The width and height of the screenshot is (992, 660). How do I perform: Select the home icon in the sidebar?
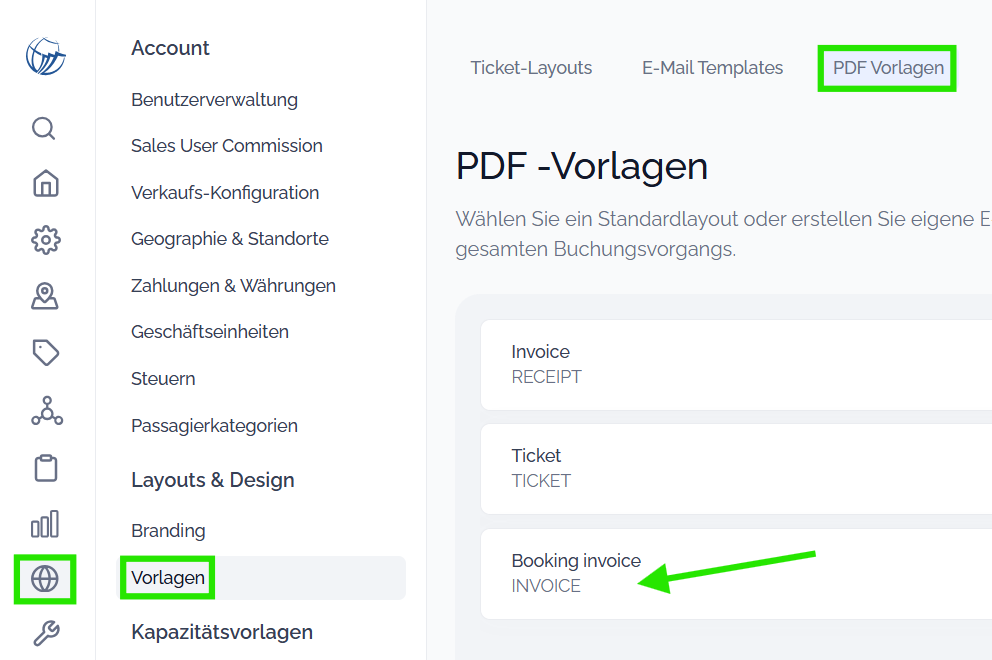coord(44,184)
